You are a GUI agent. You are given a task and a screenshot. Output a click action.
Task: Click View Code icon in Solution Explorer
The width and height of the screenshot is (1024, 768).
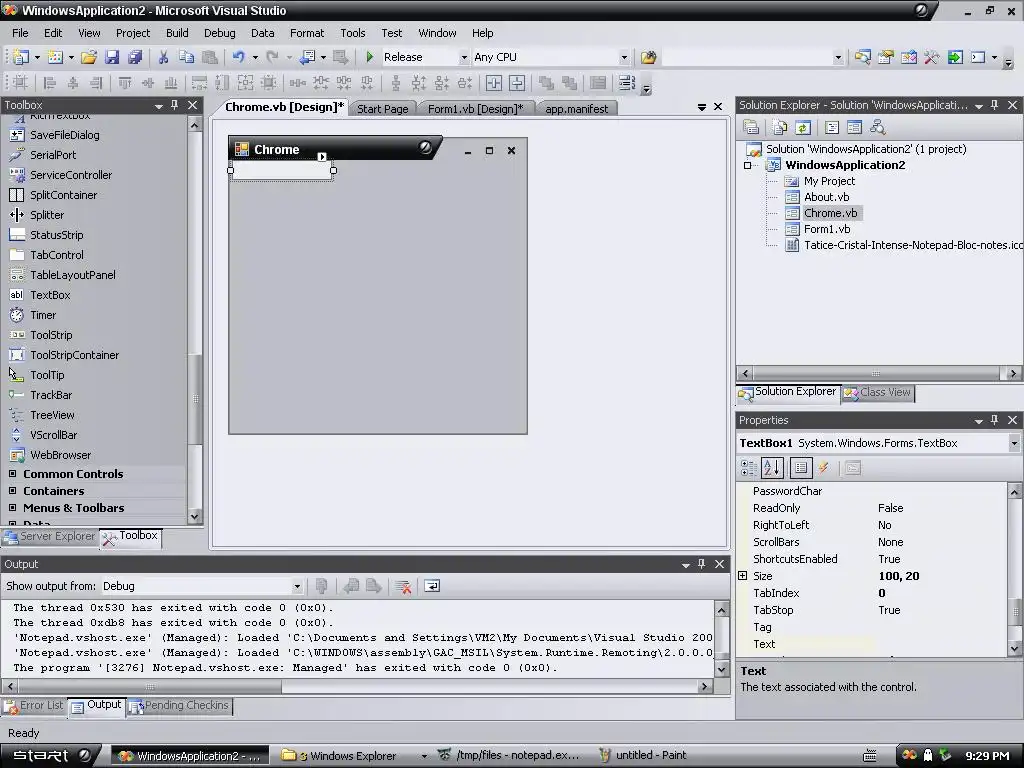(831, 127)
